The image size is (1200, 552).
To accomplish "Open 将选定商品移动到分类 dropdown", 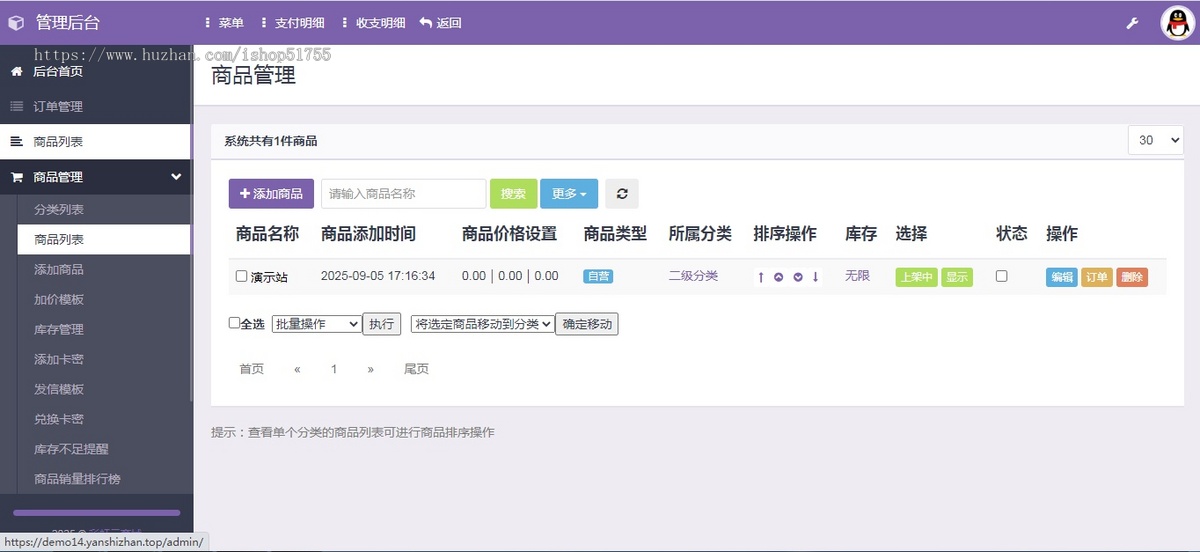I will [482, 324].
